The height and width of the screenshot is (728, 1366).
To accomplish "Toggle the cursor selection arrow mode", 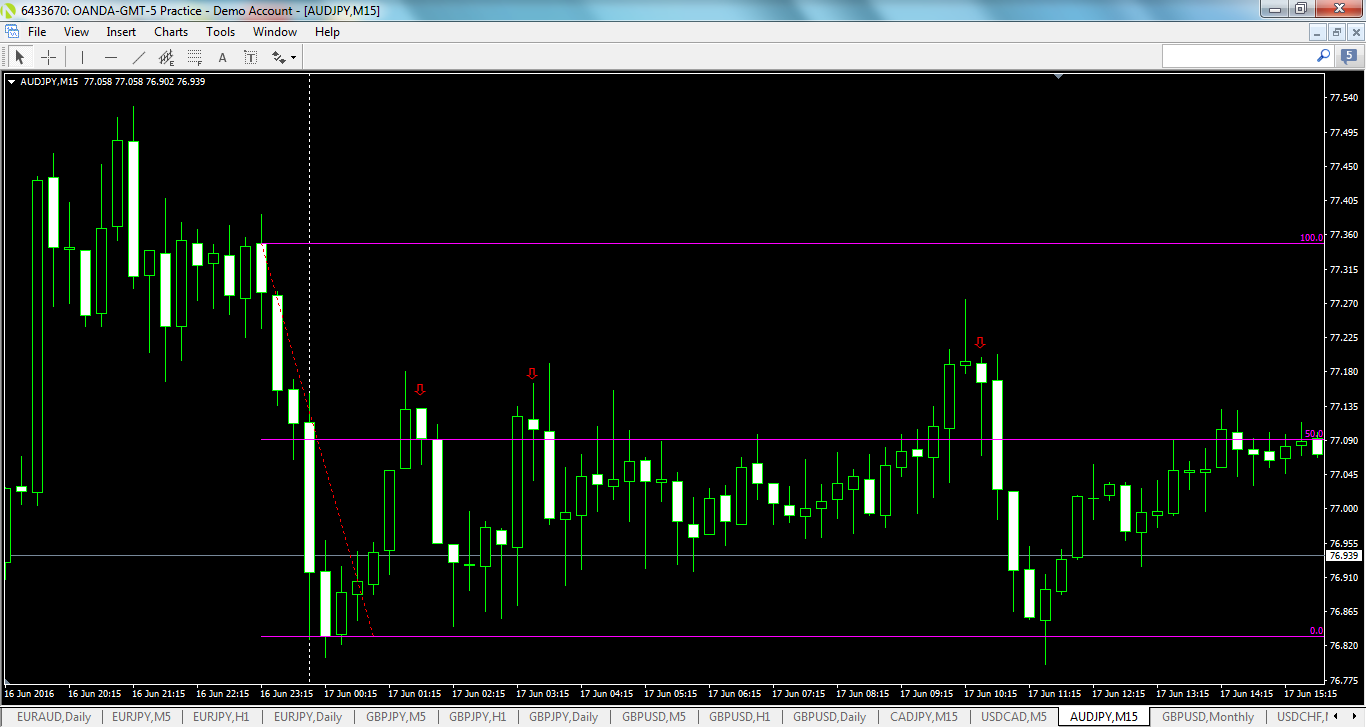I will tap(20, 57).
